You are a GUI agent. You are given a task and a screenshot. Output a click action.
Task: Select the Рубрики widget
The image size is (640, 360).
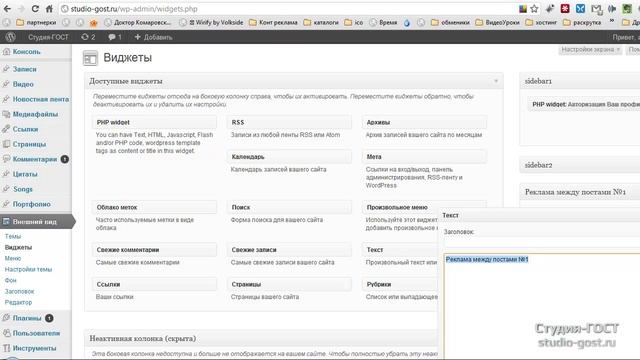(400, 284)
